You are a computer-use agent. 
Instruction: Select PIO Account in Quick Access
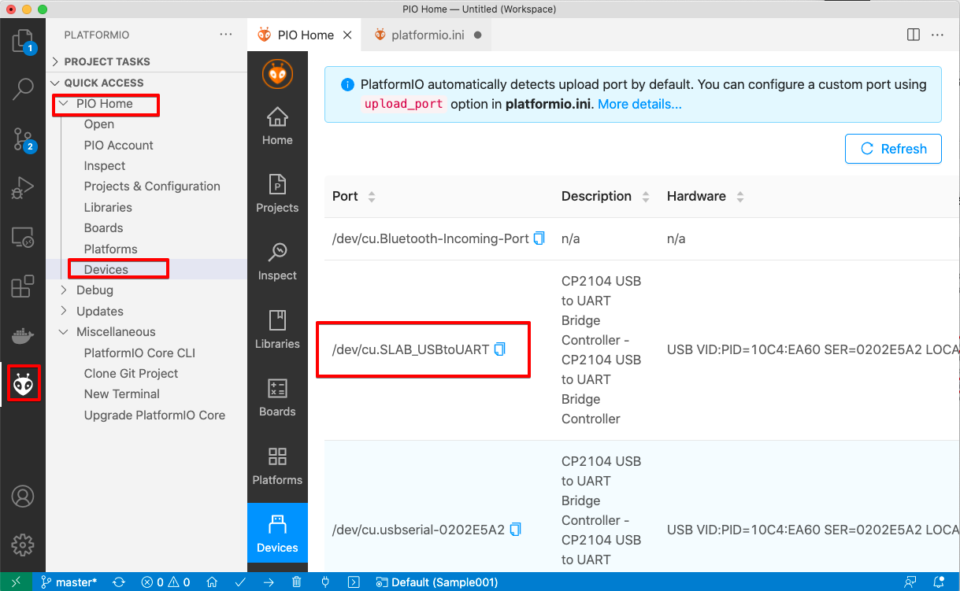[119, 145]
